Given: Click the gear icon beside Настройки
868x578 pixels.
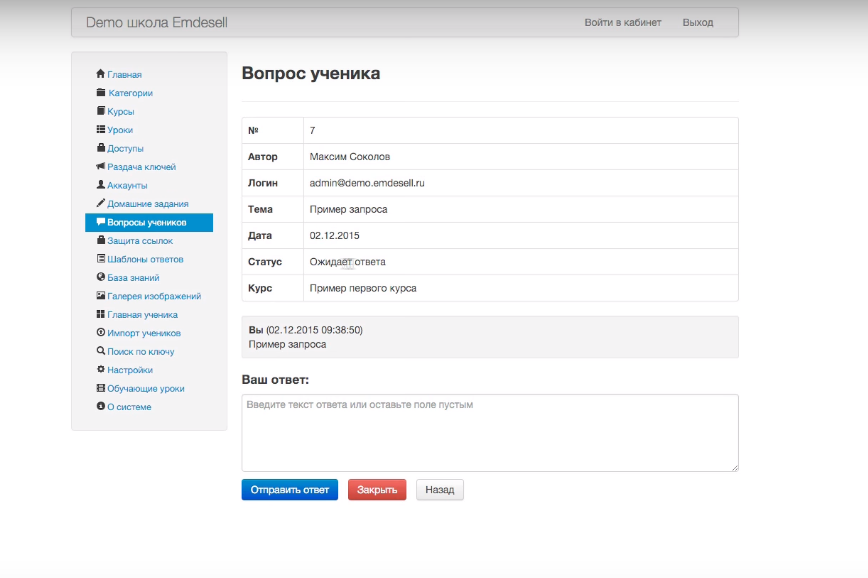Looking at the screenshot, I should [100, 370].
